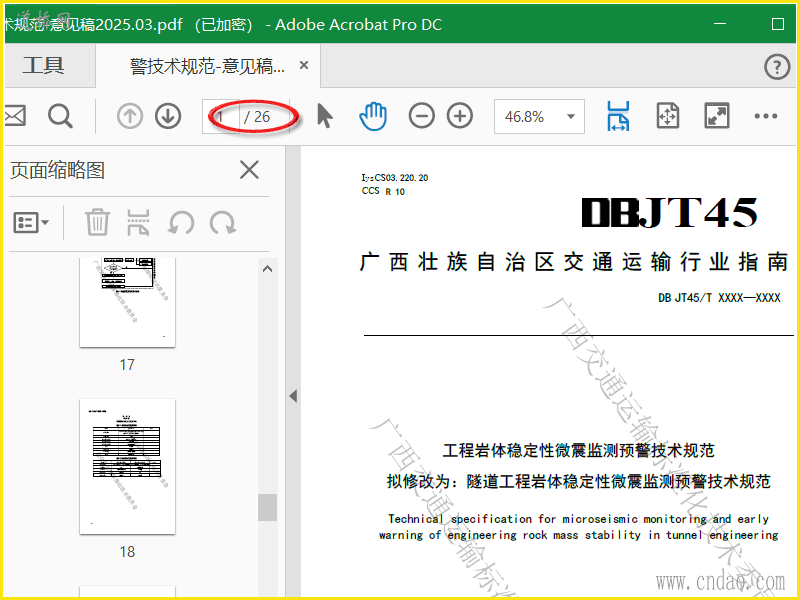Switch to the 警技术规范-意见稿 document tab
This screenshot has height=600, width=800.
click(x=208, y=66)
